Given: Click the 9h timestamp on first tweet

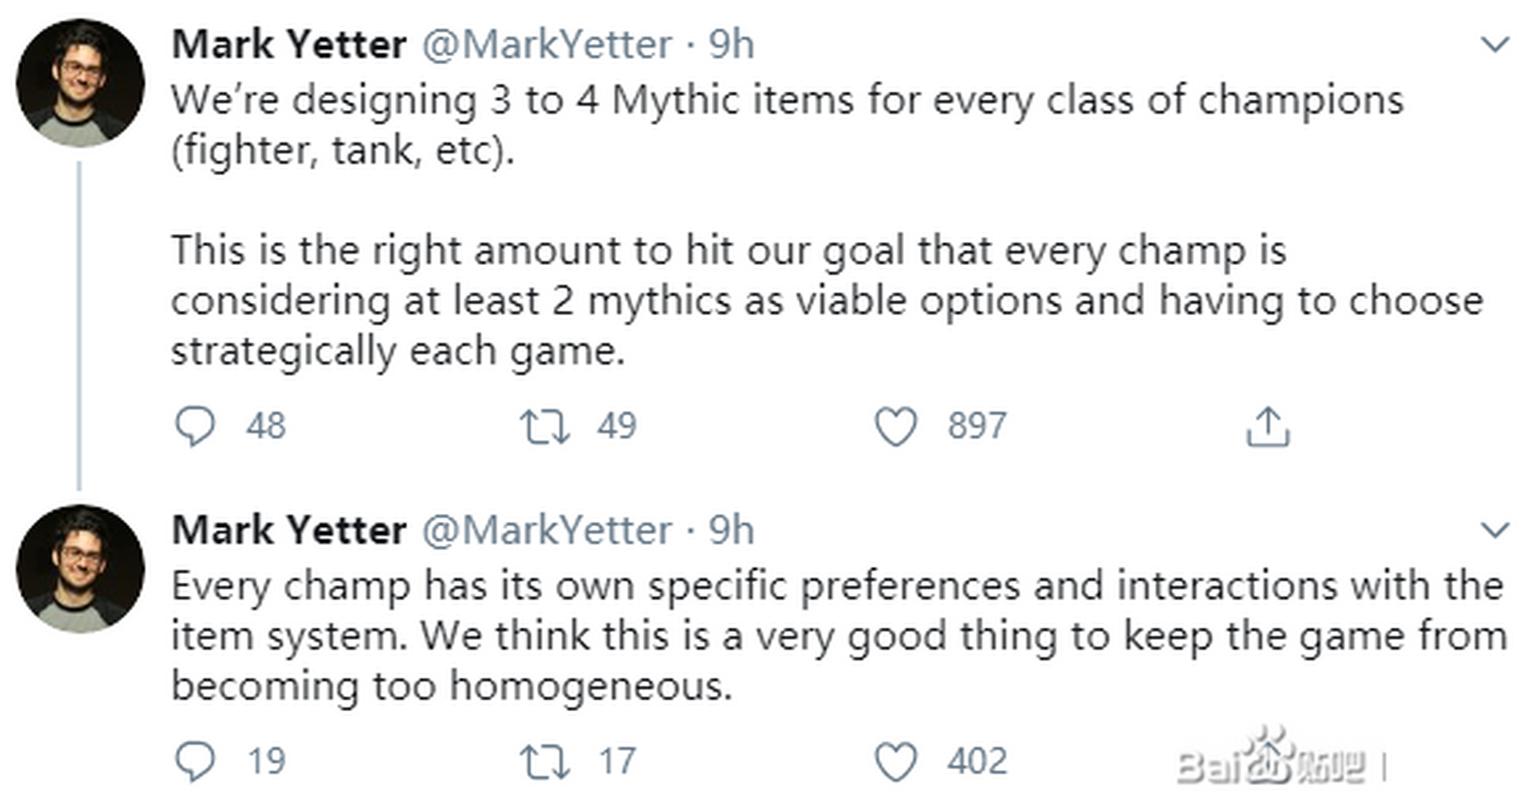Looking at the screenshot, I should [731, 45].
